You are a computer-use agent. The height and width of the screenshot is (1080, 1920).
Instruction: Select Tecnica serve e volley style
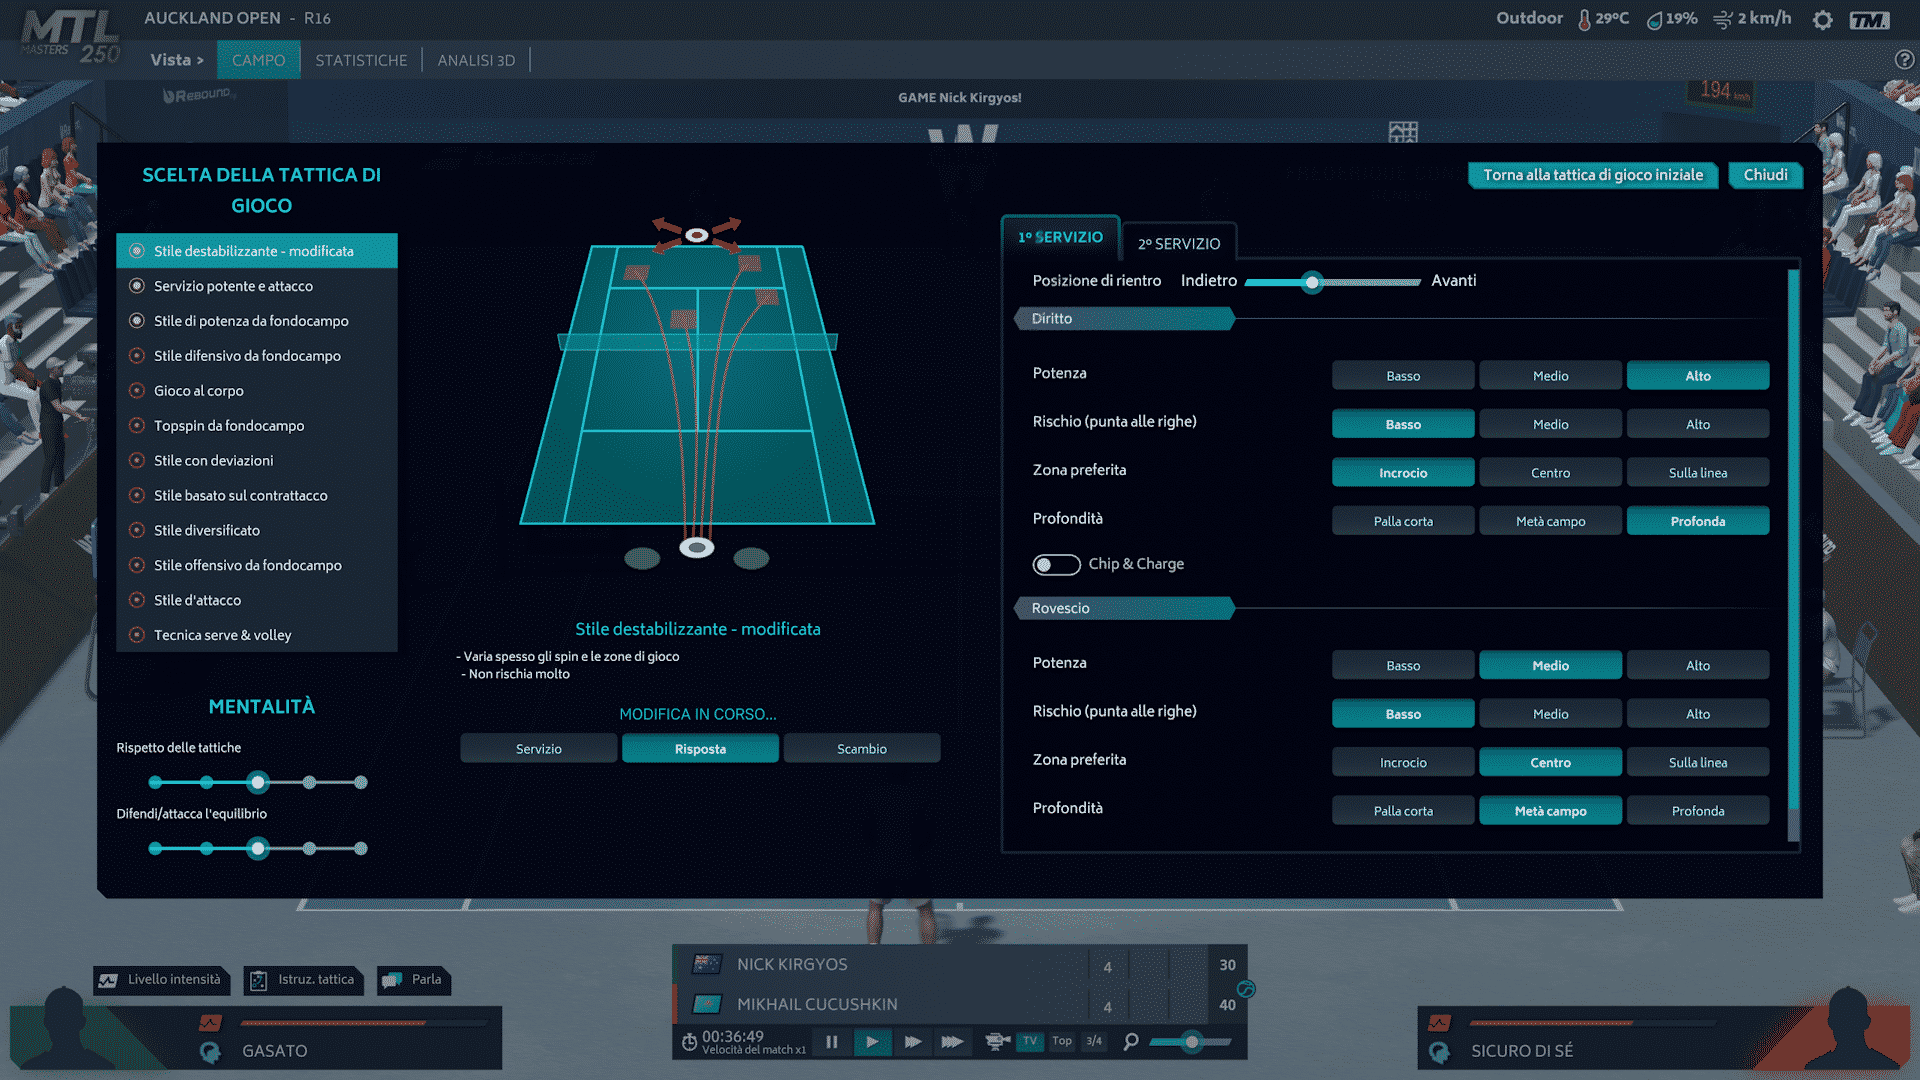click(222, 636)
